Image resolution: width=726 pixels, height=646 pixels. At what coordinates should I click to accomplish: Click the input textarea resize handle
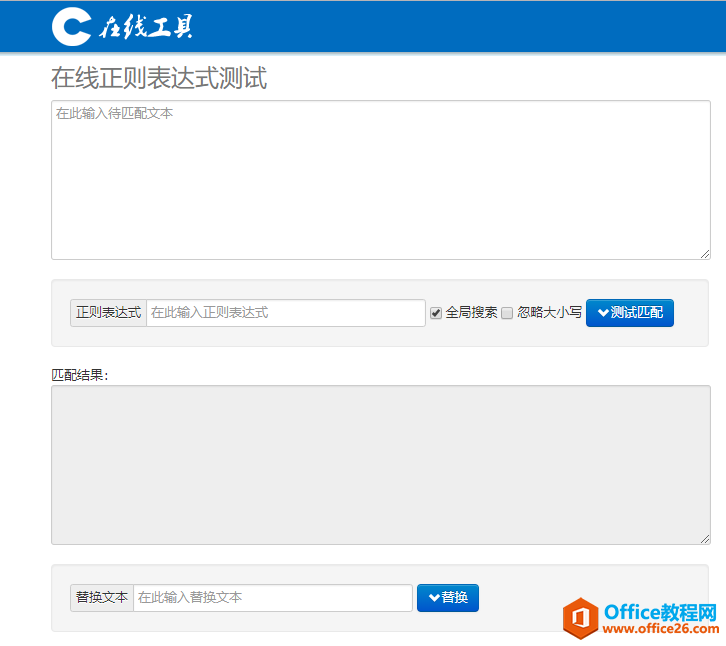point(705,254)
